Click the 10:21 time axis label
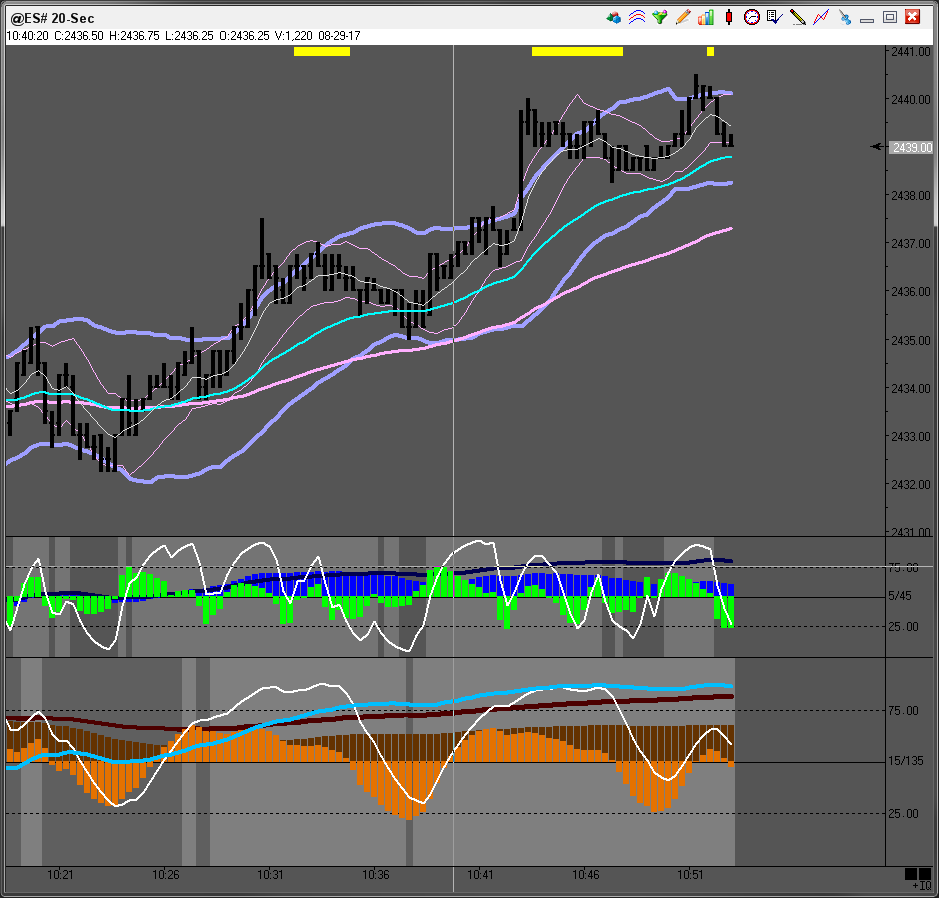The height and width of the screenshot is (898, 939). click(x=60, y=875)
